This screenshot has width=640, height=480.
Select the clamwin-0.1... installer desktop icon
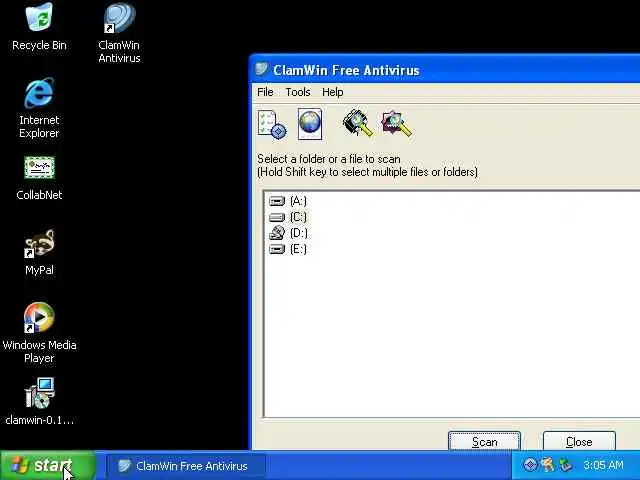39,401
